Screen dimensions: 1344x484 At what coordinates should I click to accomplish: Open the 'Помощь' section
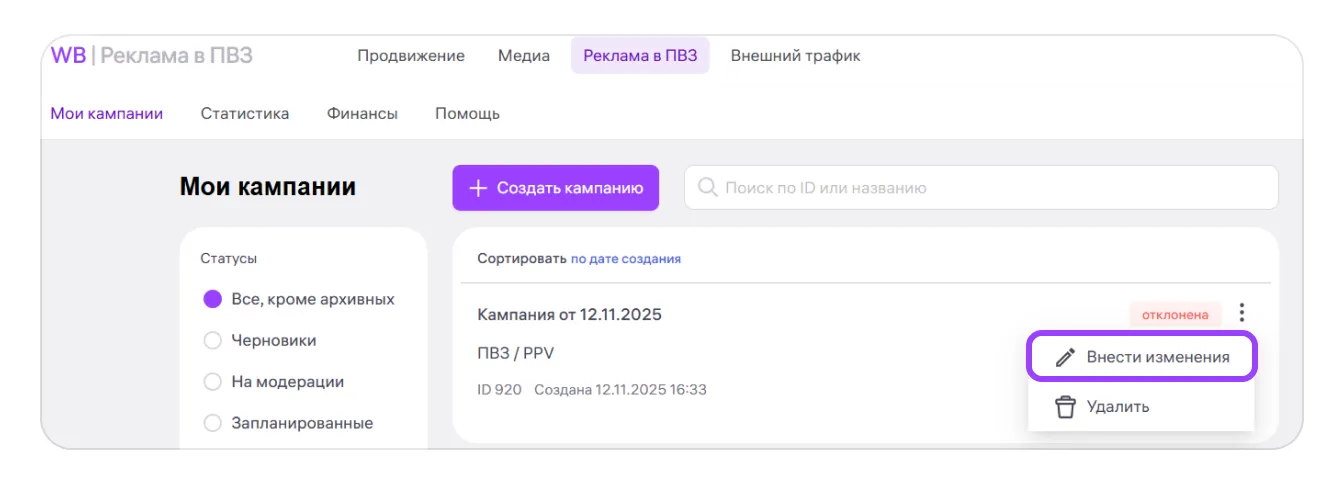click(467, 114)
